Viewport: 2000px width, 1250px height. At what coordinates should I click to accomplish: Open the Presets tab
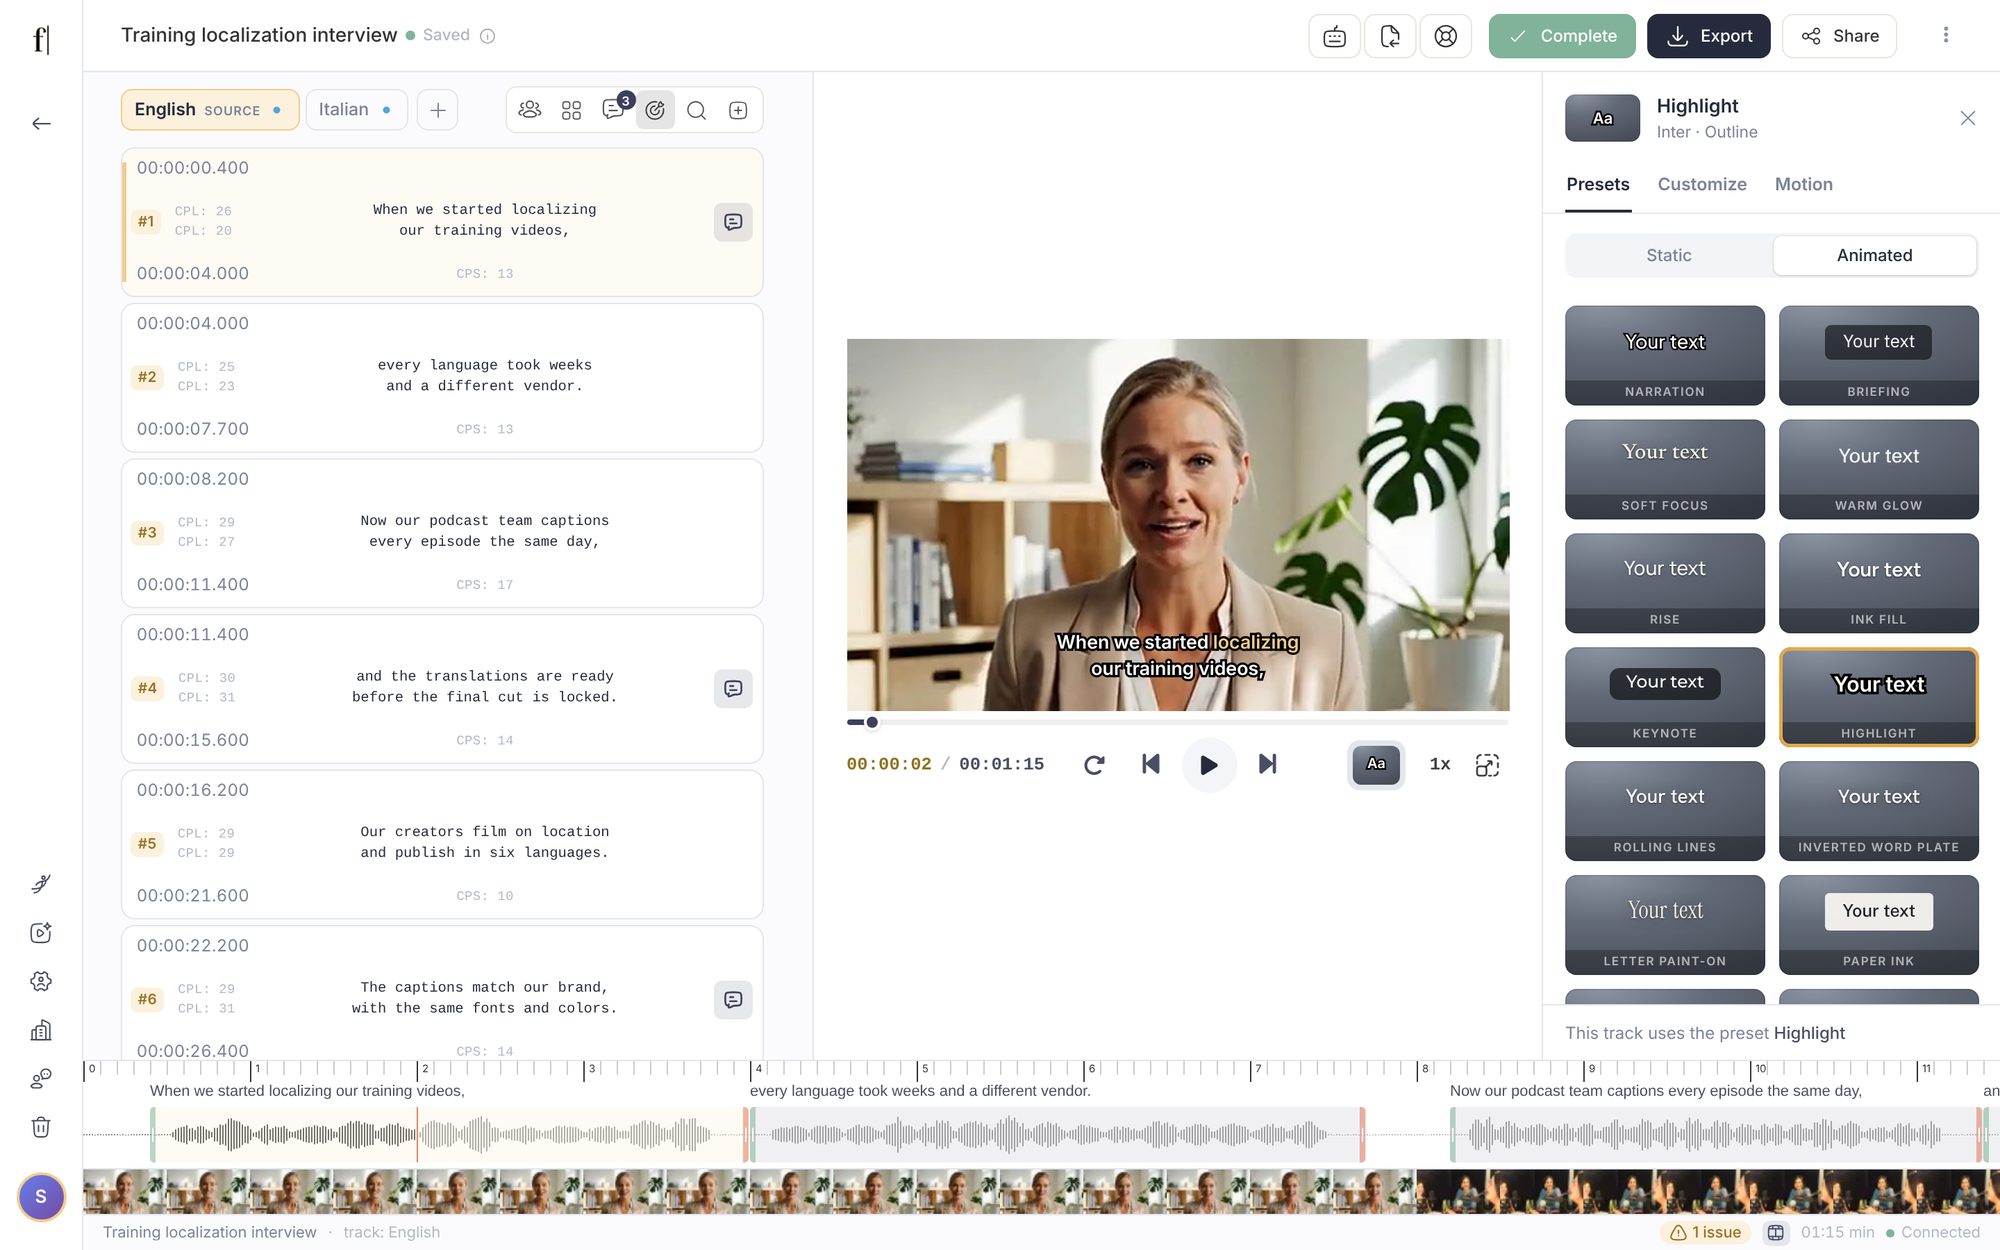coord(1598,184)
